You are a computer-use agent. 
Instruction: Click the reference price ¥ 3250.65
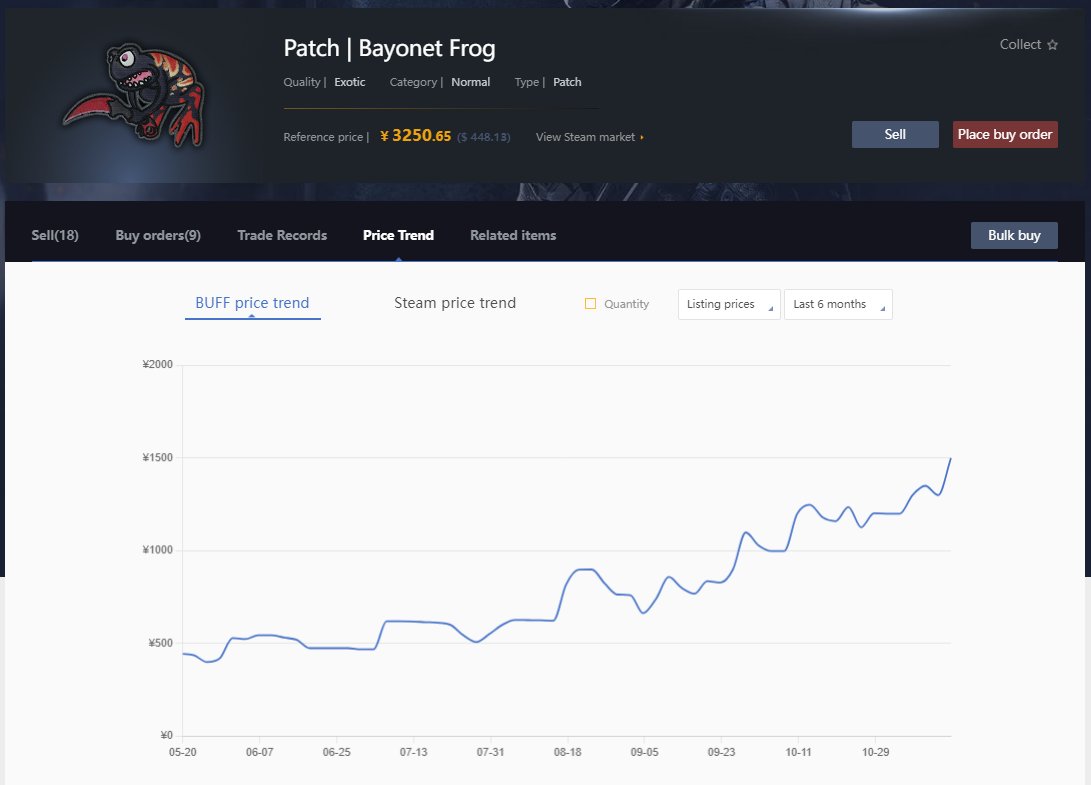tap(415, 136)
